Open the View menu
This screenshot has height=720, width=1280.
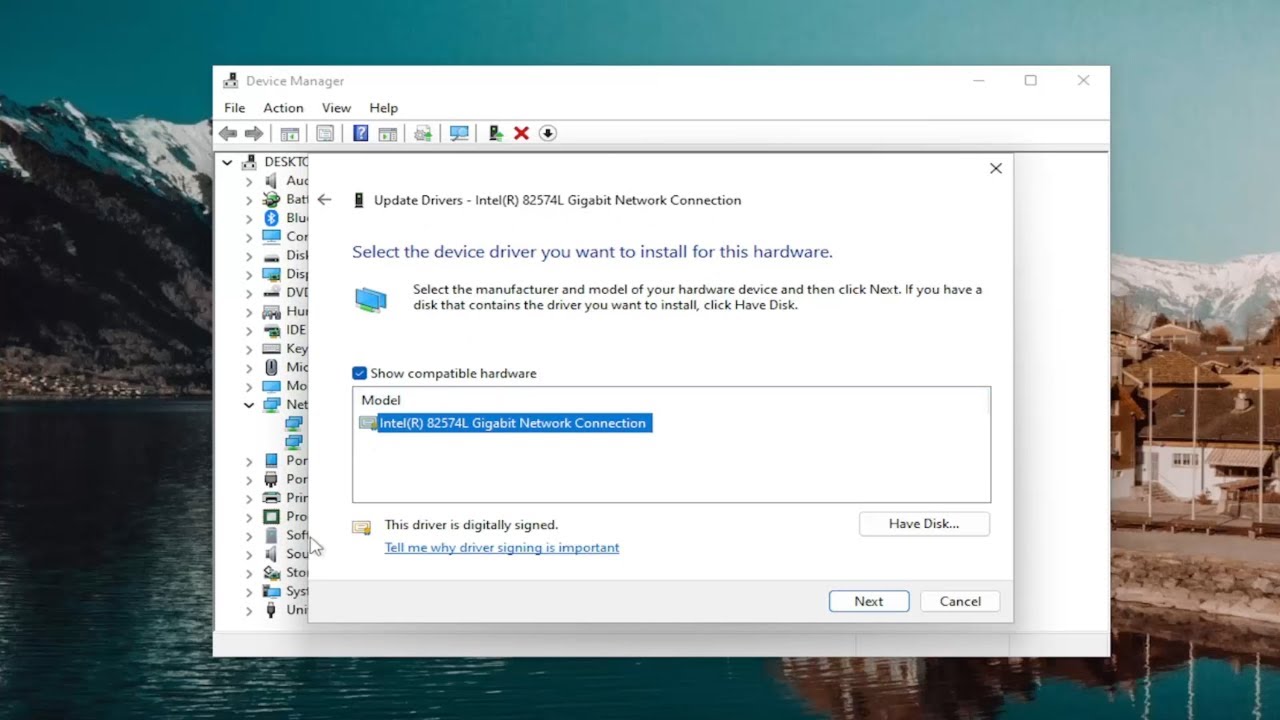[336, 108]
